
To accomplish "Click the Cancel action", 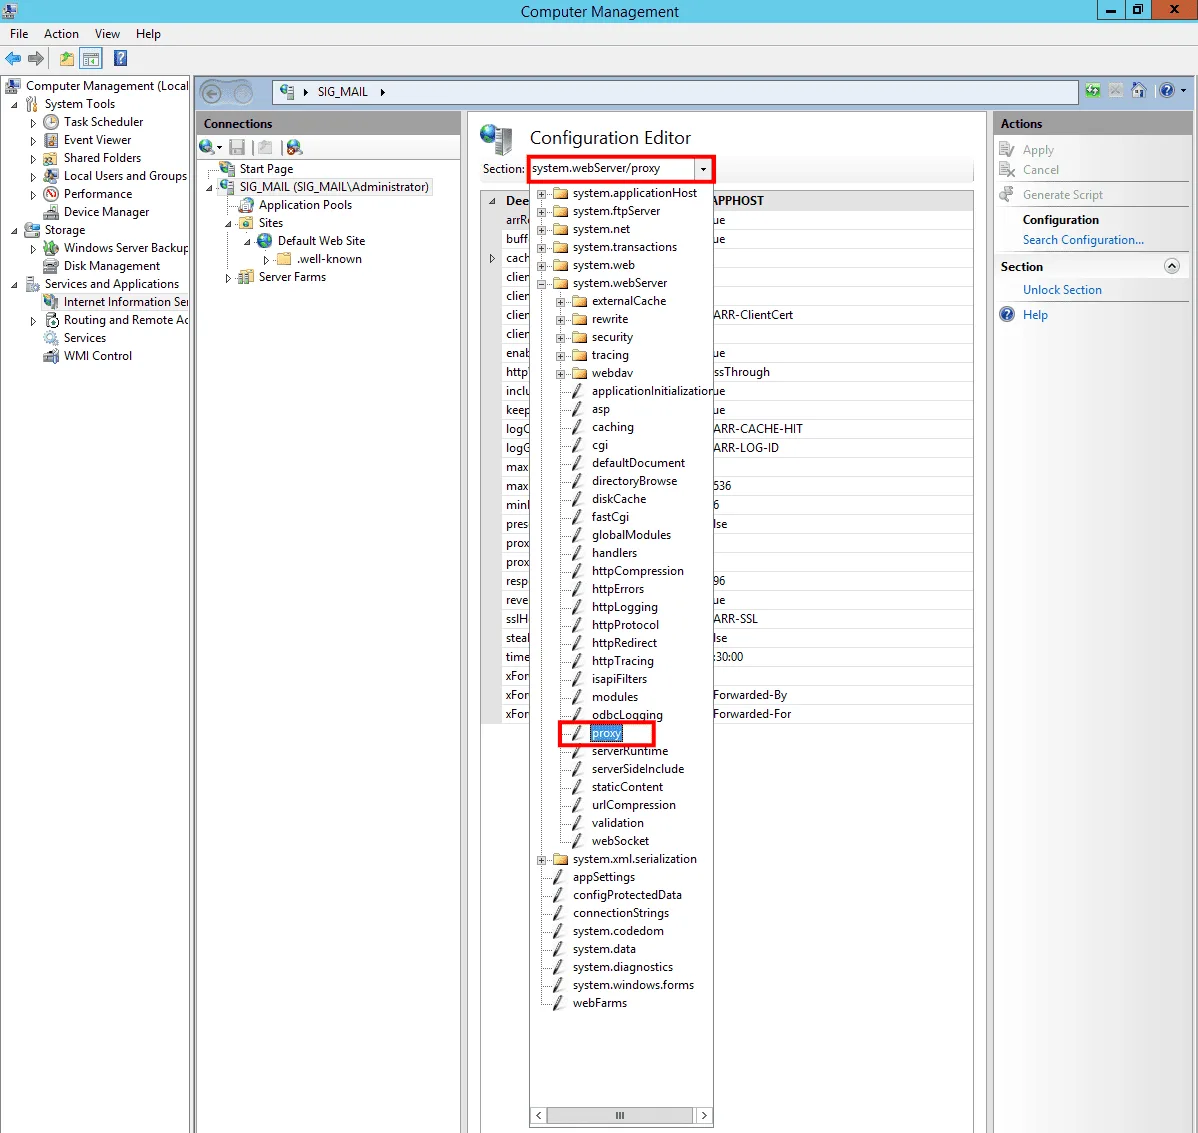I will point(1041,170).
